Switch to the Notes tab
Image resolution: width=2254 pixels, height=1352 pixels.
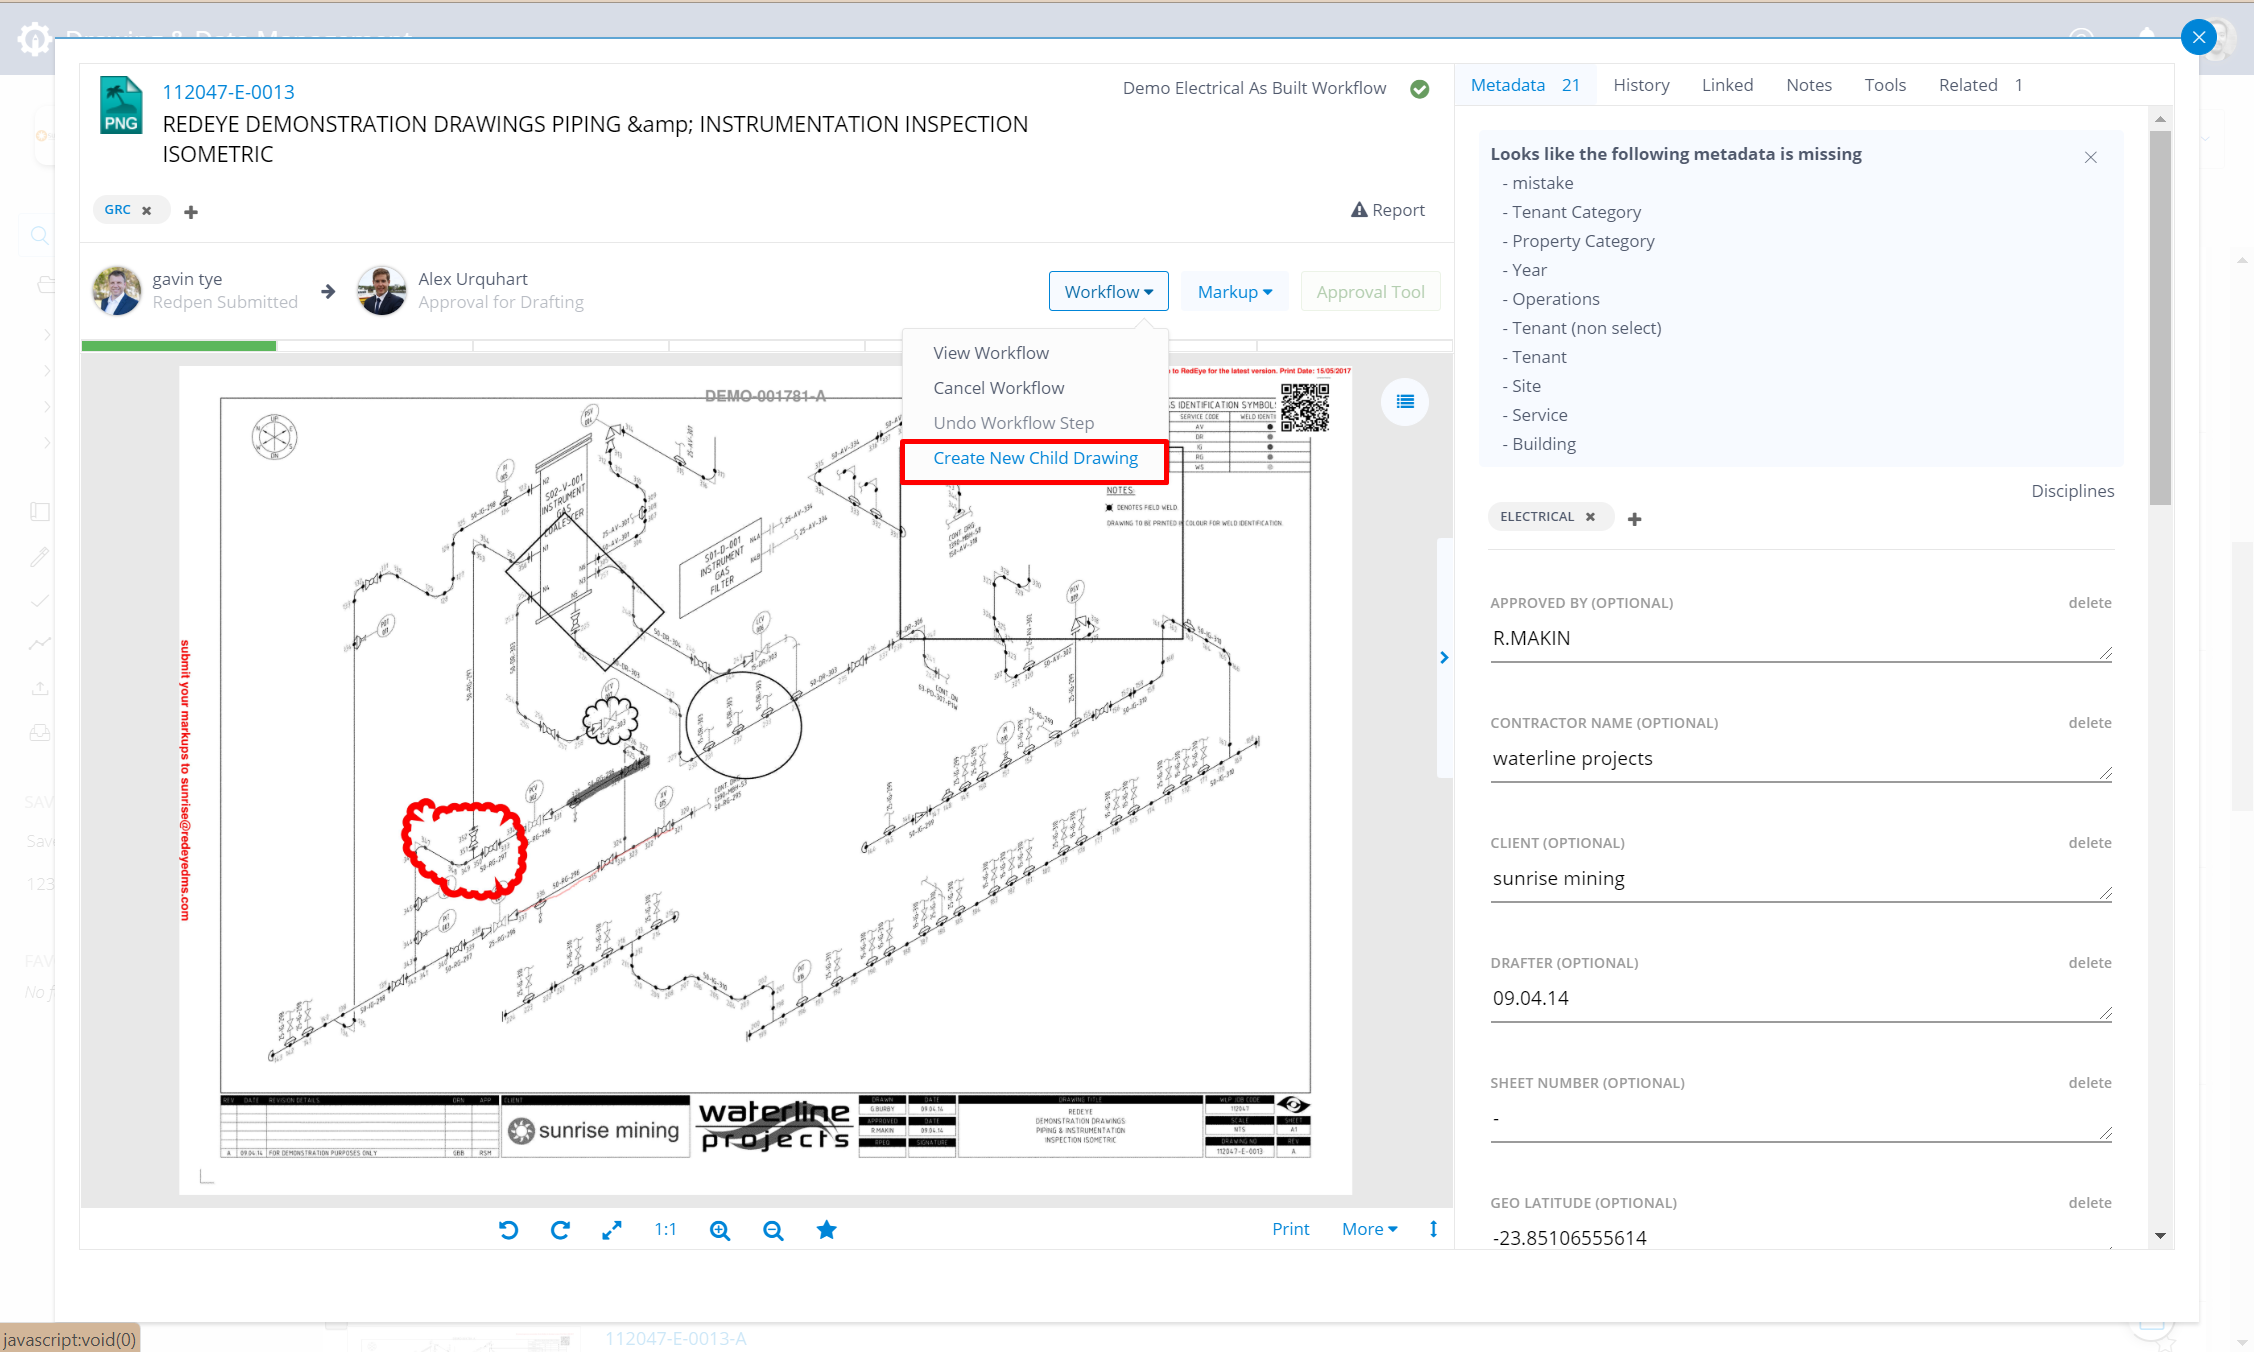[1809, 85]
